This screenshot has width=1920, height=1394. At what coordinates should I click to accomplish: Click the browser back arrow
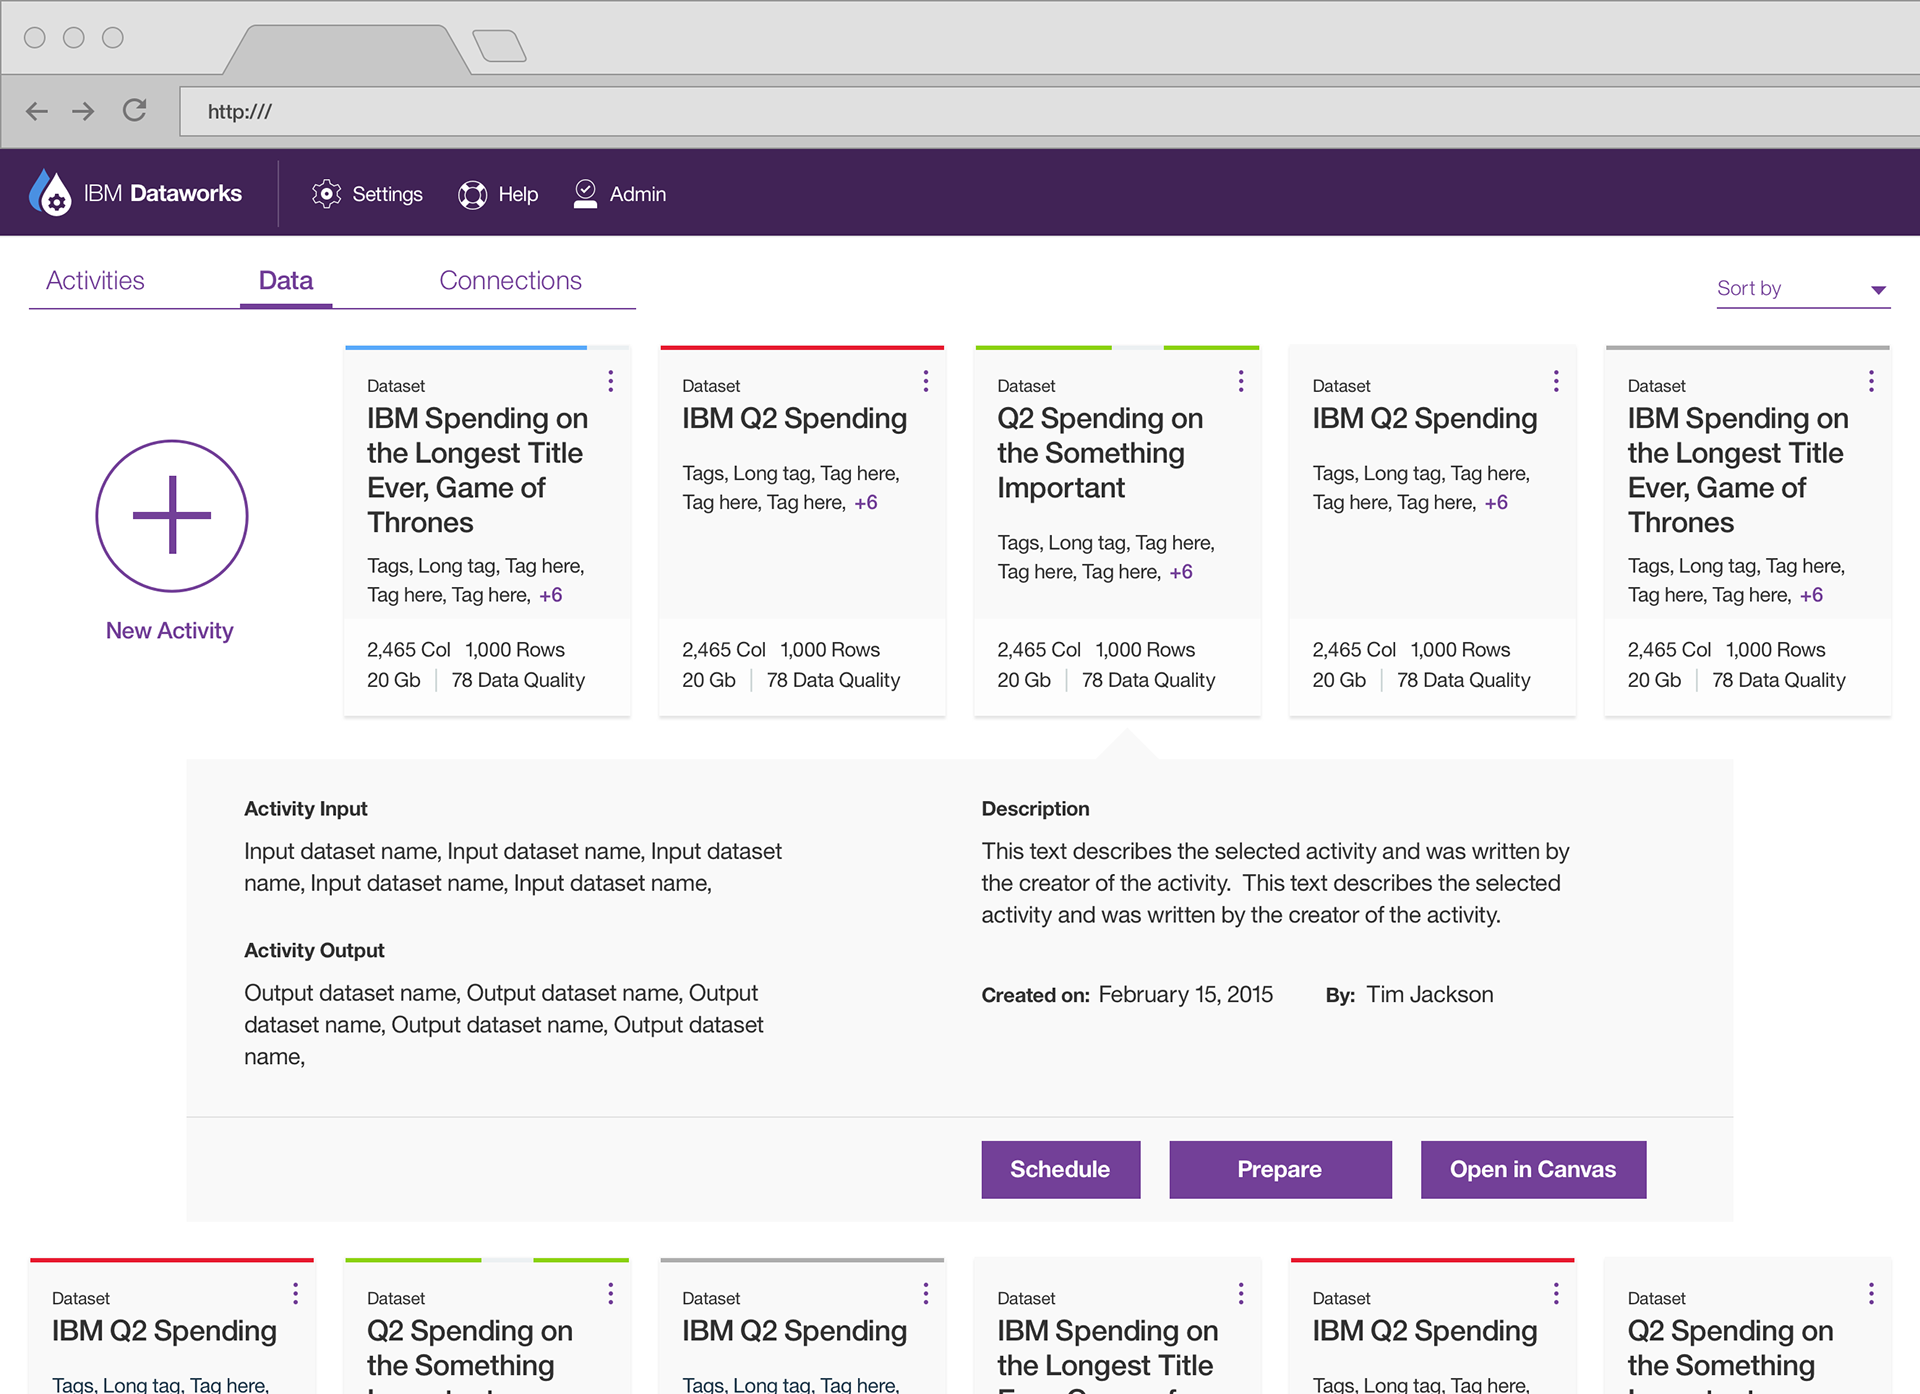click(37, 111)
